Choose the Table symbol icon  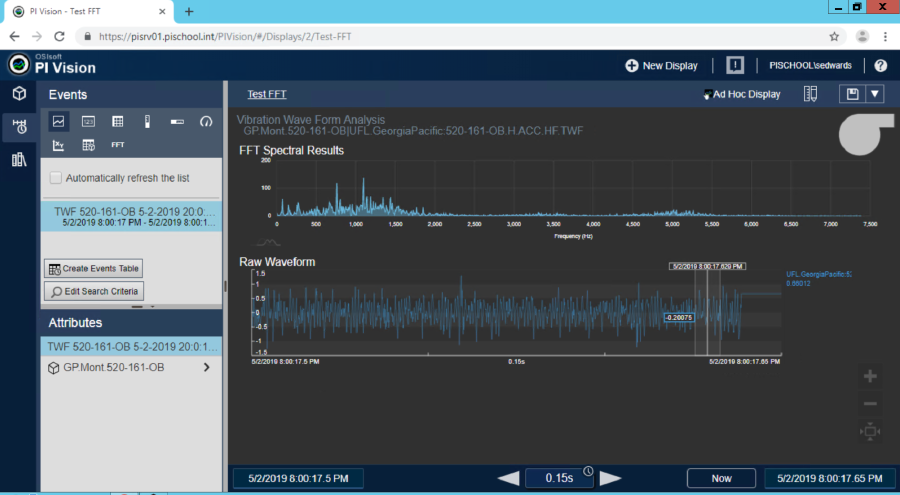tap(118, 121)
